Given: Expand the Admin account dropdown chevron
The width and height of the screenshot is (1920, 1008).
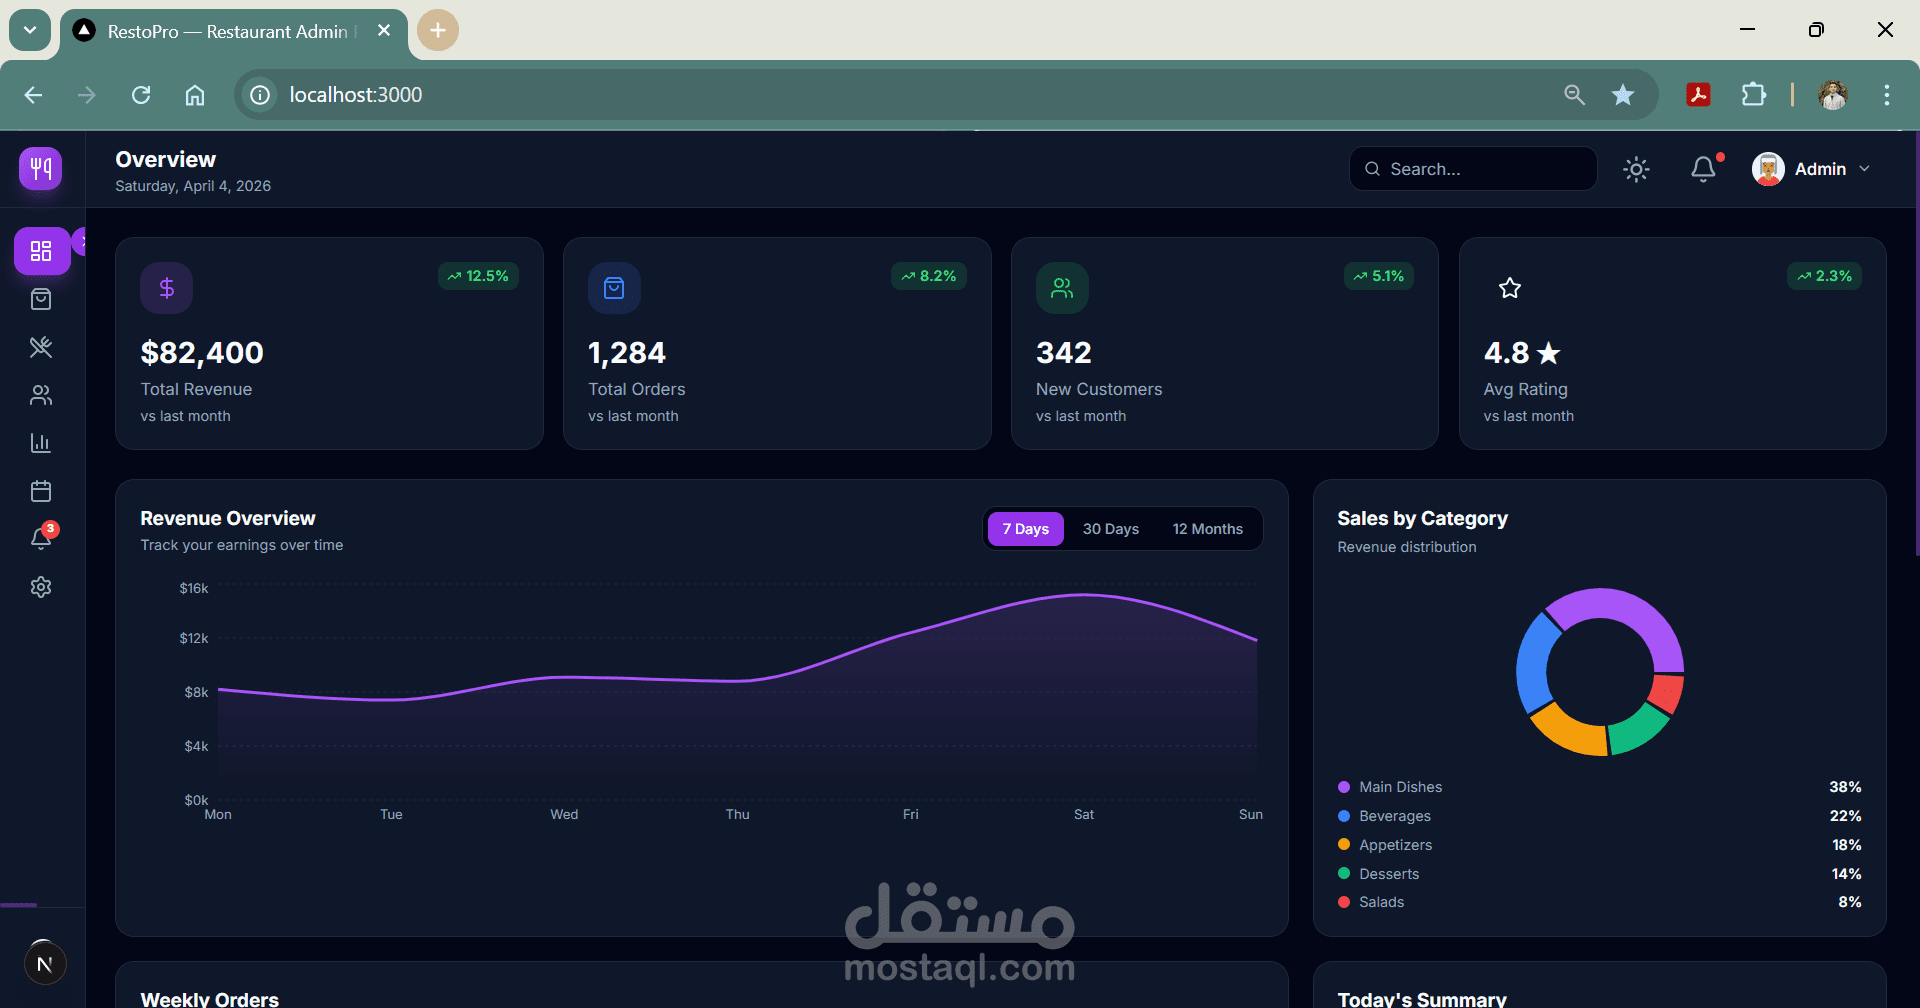Looking at the screenshot, I should click(1864, 169).
